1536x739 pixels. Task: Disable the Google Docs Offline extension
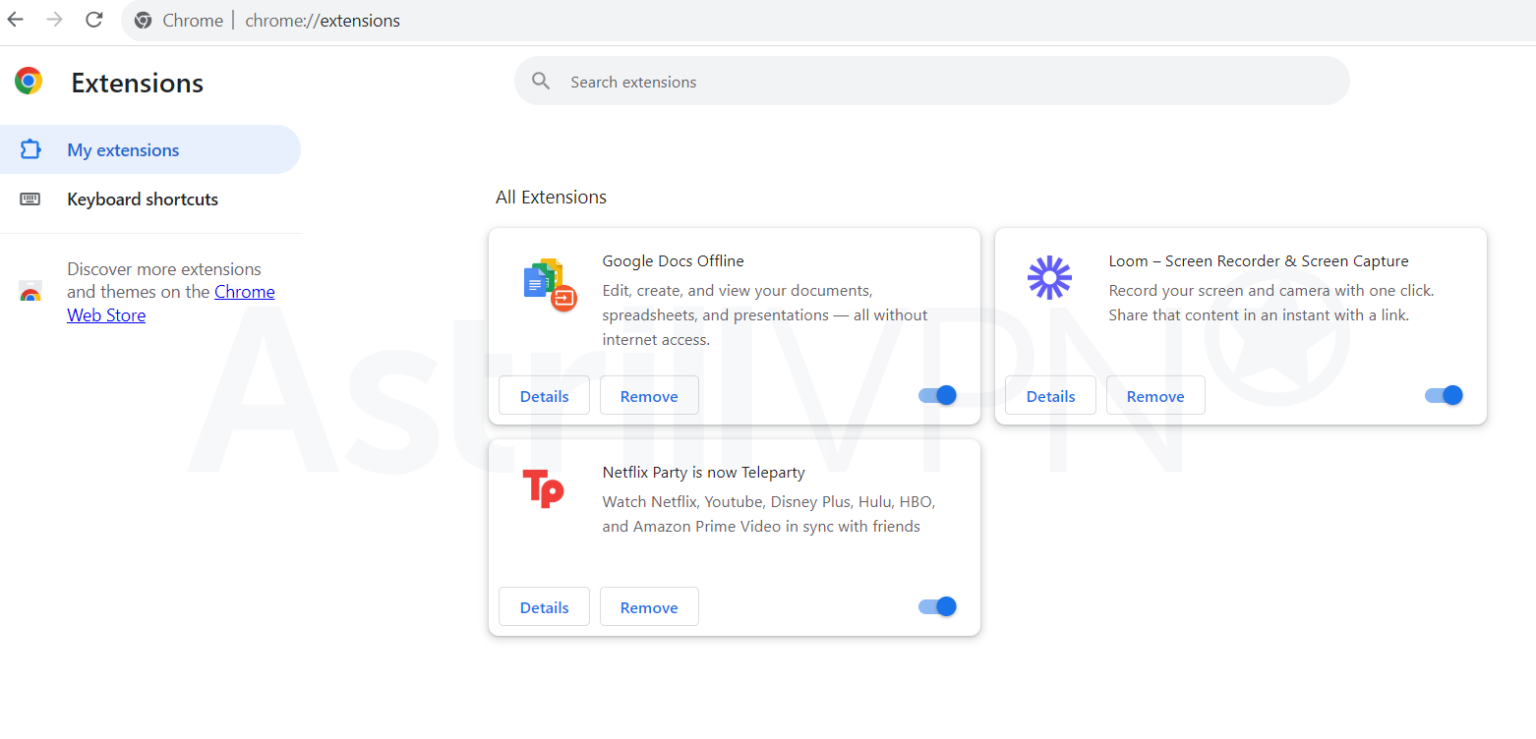tap(936, 395)
